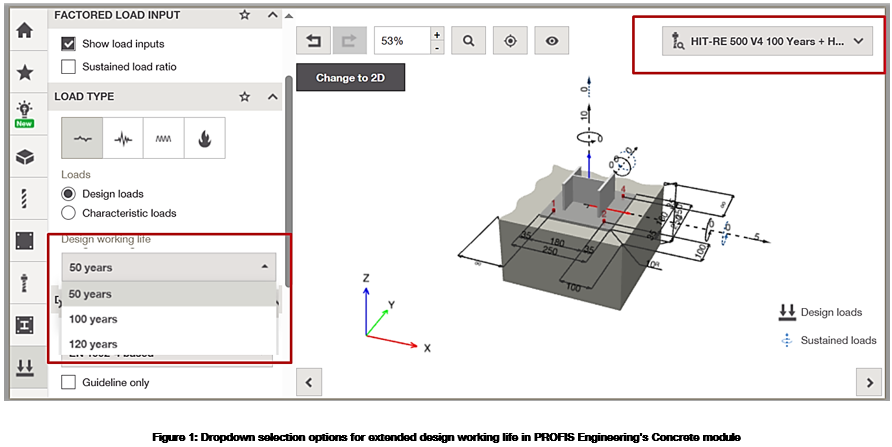
Task: Click the Design loads legend entry
Action: (820, 312)
